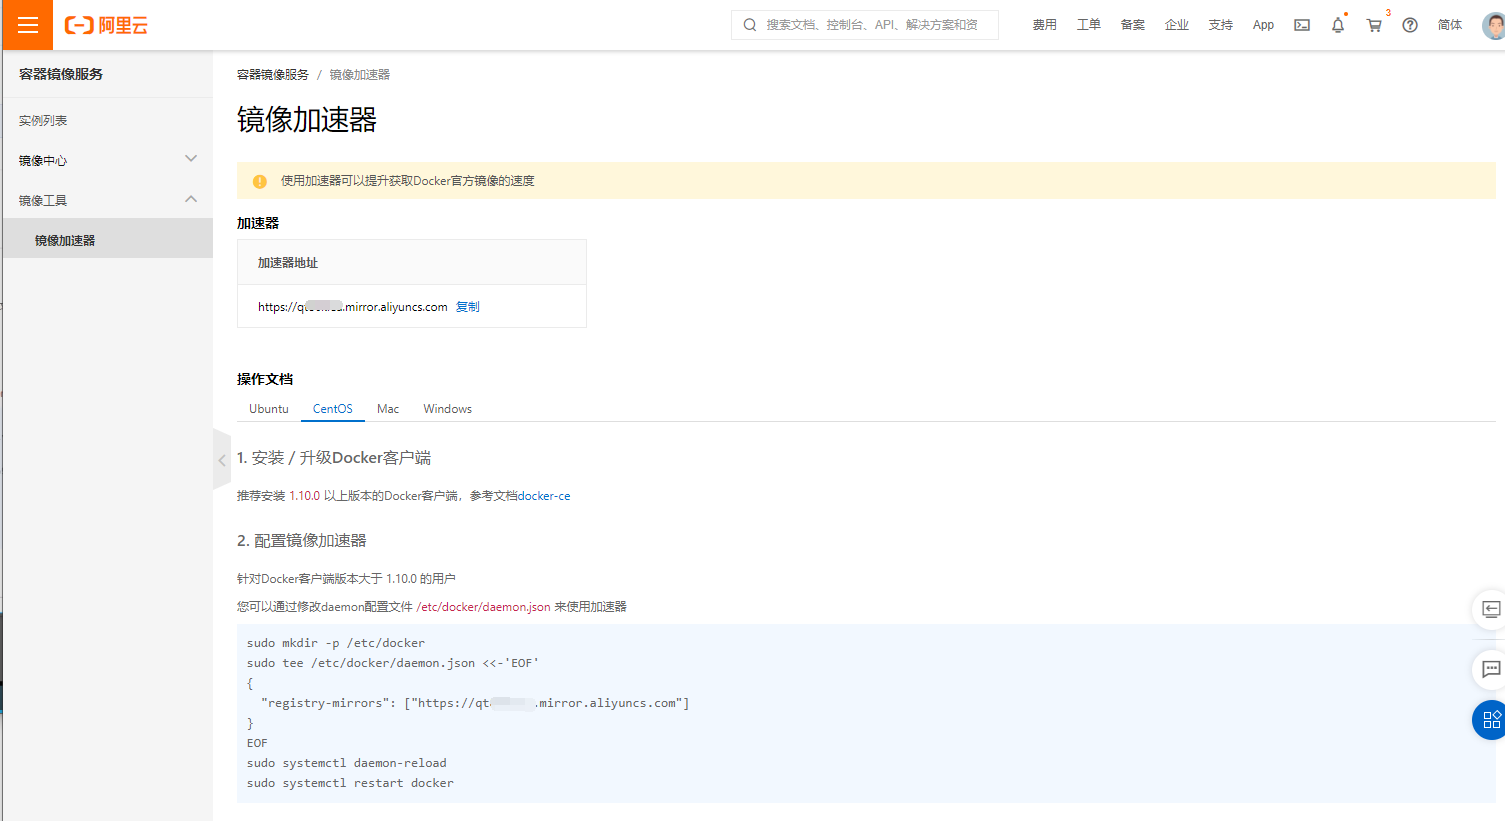1505x821 pixels.
Task: Collapse sidebar using the left arrow handle
Action: click(x=222, y=460)
